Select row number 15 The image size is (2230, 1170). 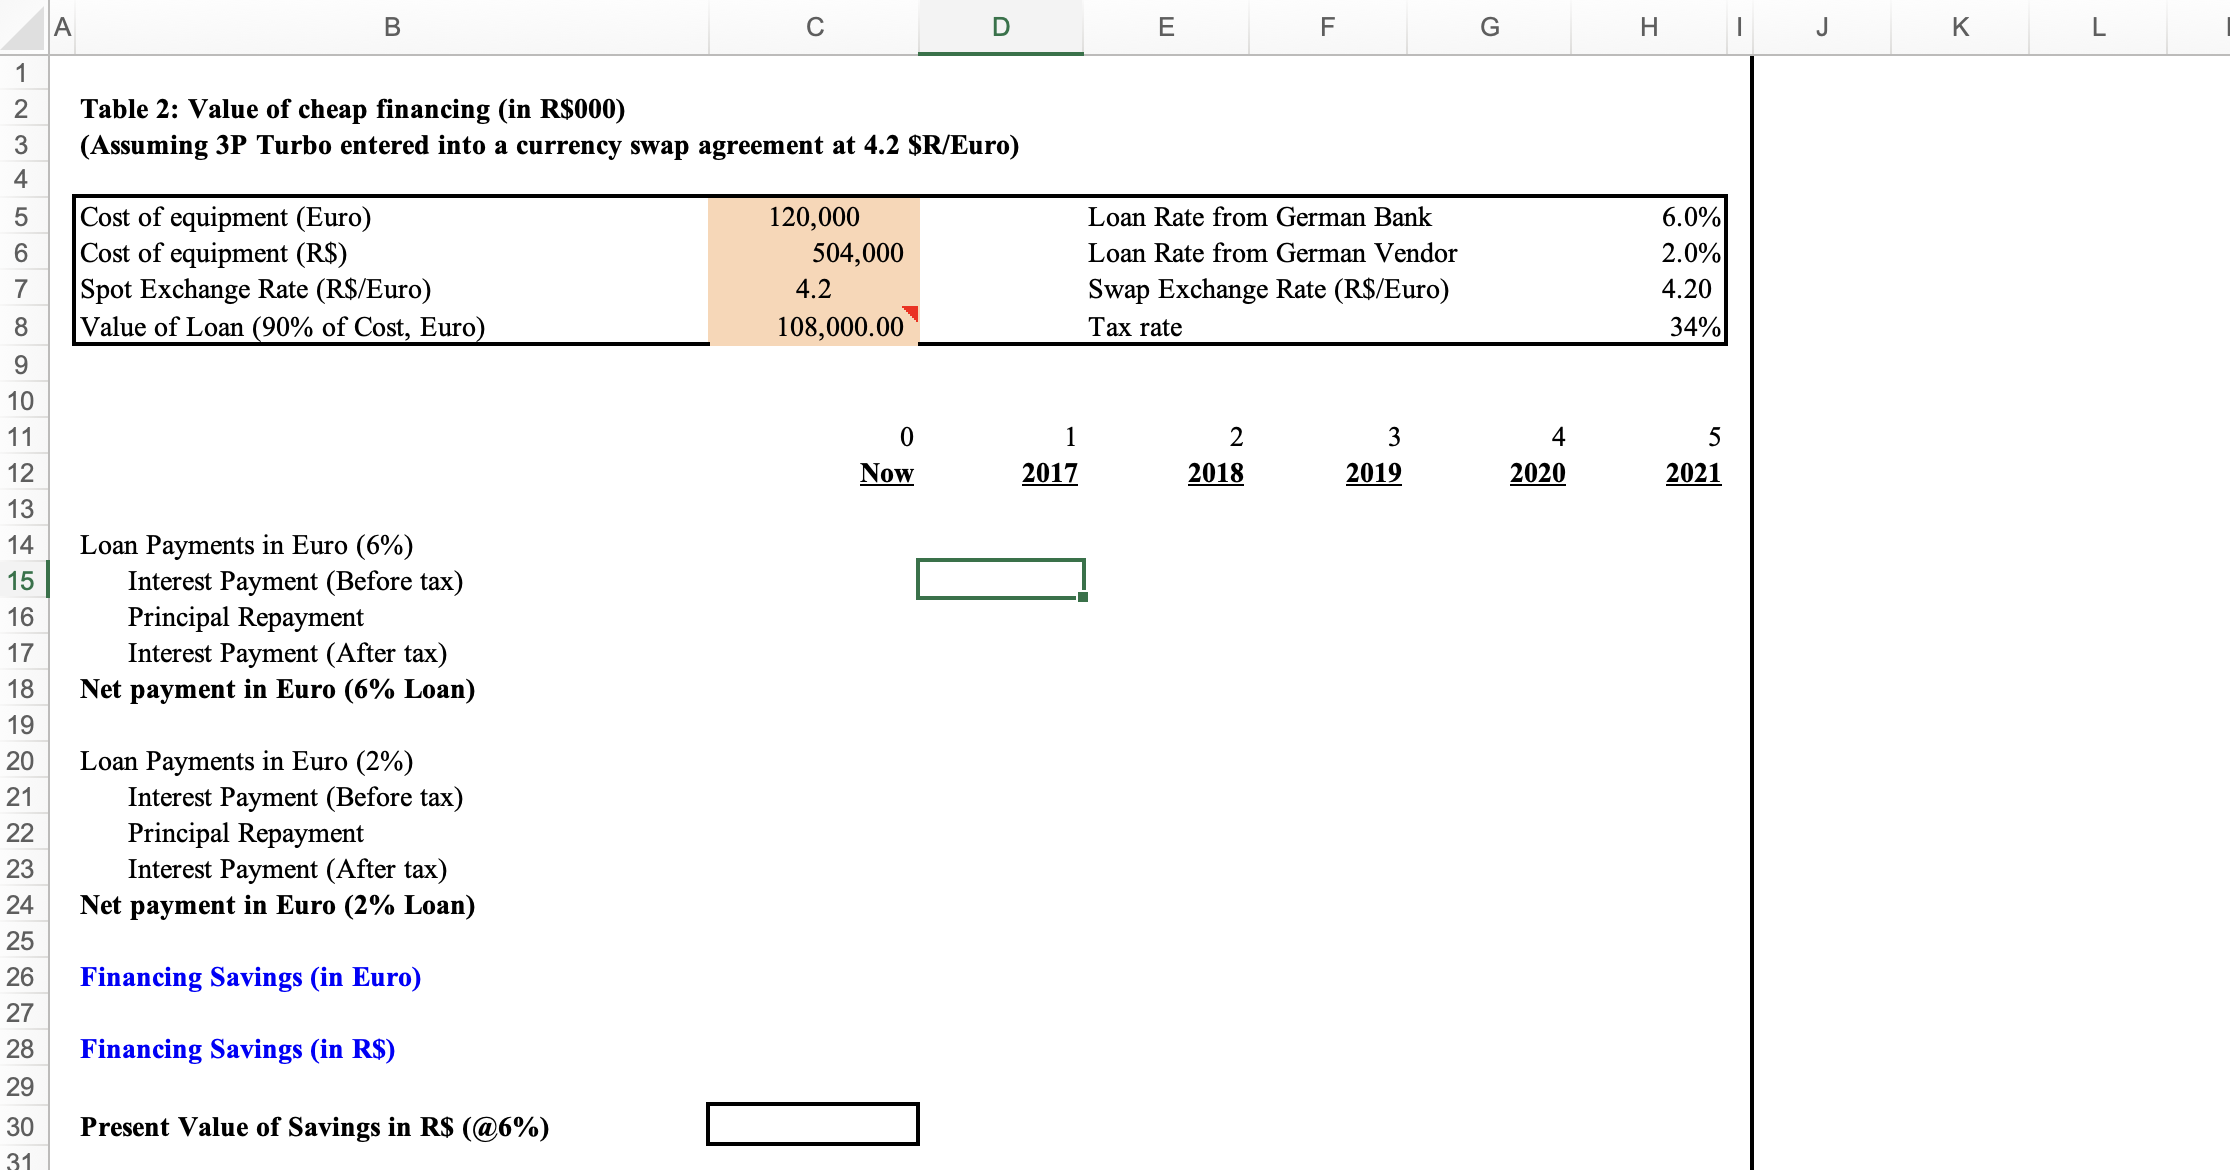22,581
